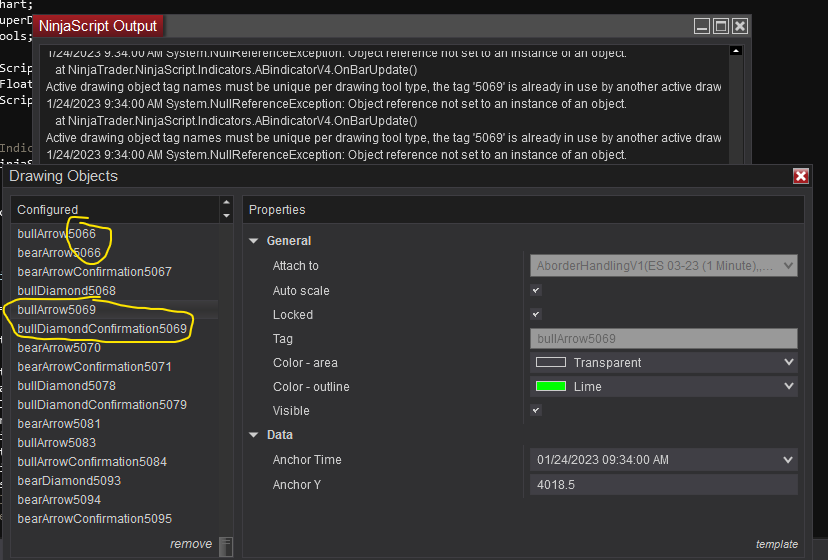Toggle the Visible checkbox
The height and width of the screenshot is (560, 828).
pos(536,410)
